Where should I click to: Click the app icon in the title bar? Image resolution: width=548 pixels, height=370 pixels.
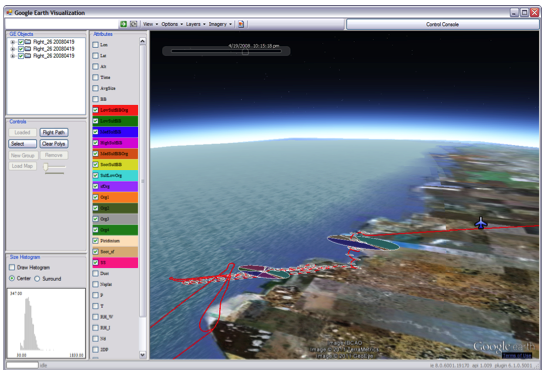[x=9, y=13]
